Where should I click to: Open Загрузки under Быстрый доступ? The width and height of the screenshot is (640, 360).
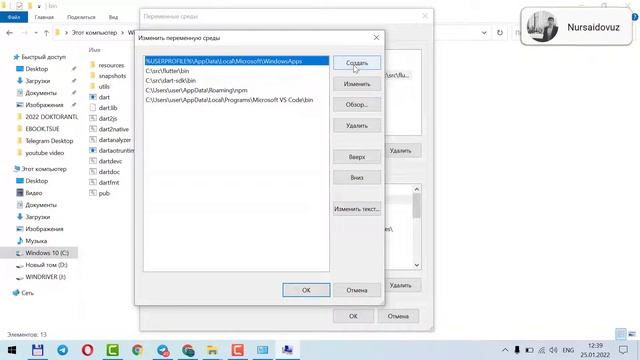point(38,81)
